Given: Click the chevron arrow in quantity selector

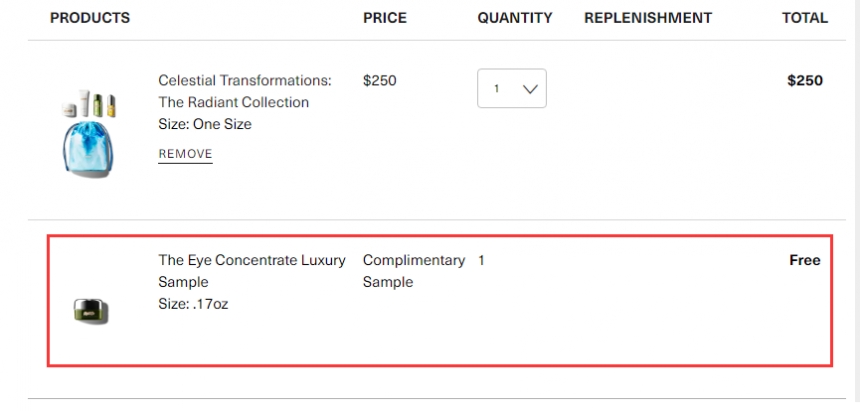Looking at the screenshot, I should [530, 89].
